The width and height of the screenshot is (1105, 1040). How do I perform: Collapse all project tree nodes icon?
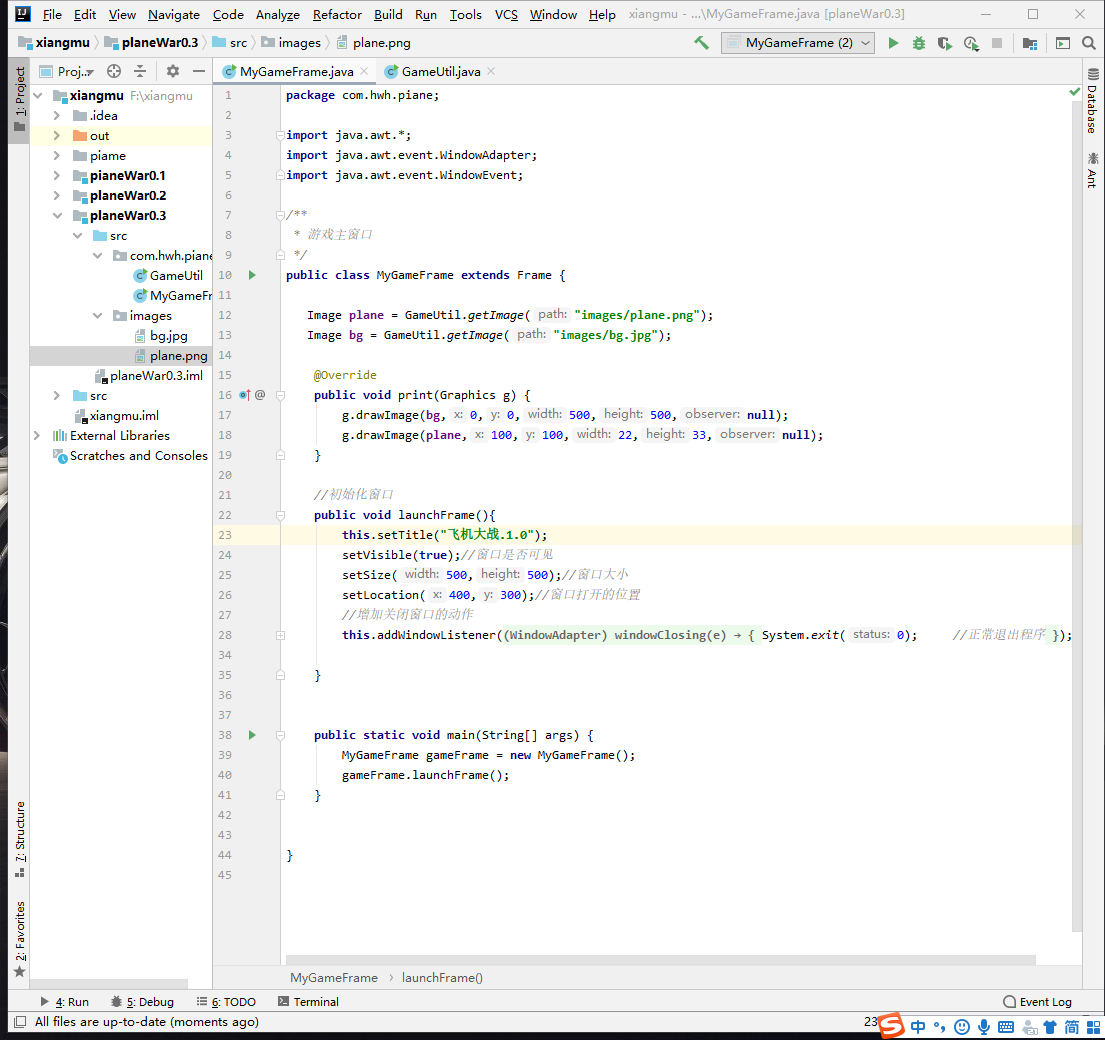click(x=140, y=71)
